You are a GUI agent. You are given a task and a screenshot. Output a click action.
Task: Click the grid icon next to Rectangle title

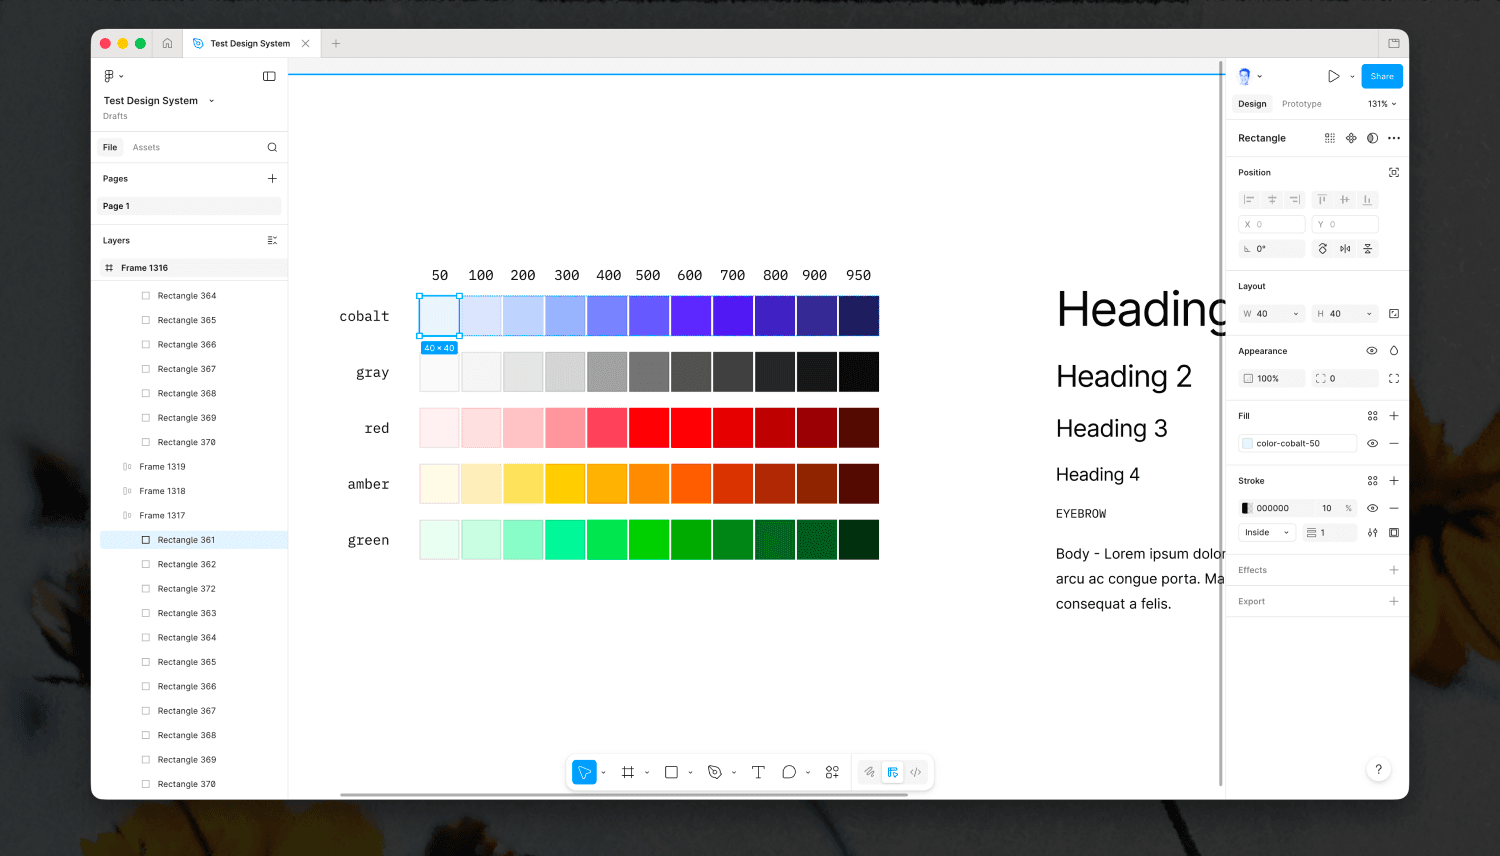(x=1330, y=138)
